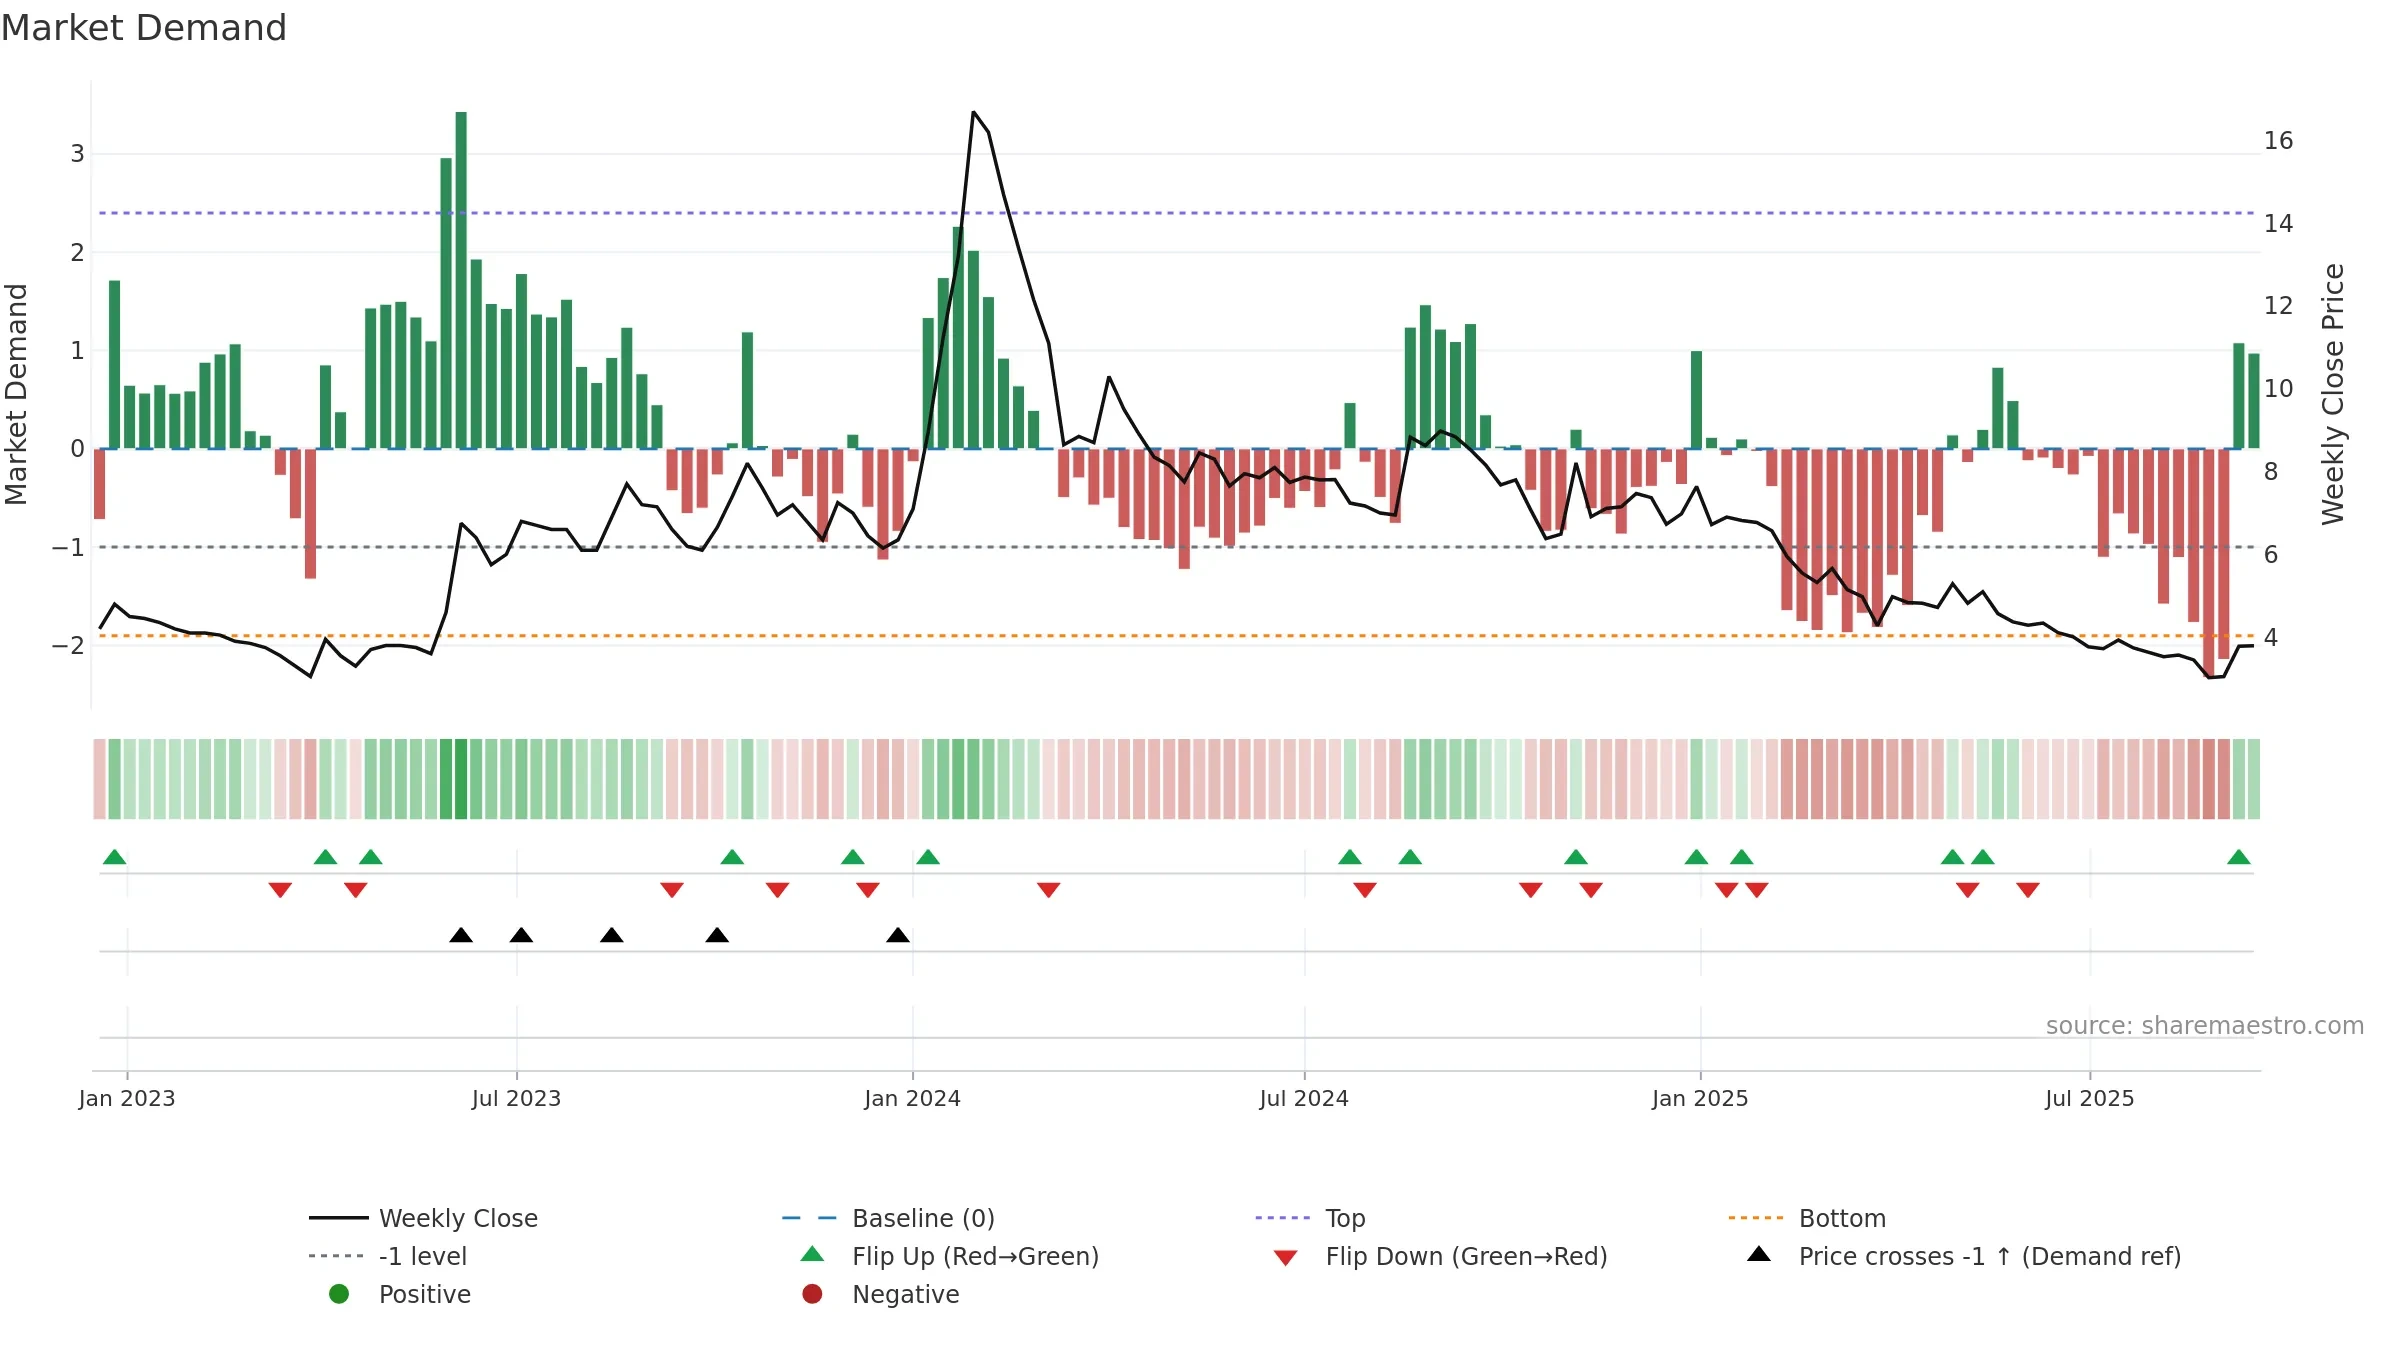Click the last green flip-up marker after Jul 2025

tap(2239, 857)
